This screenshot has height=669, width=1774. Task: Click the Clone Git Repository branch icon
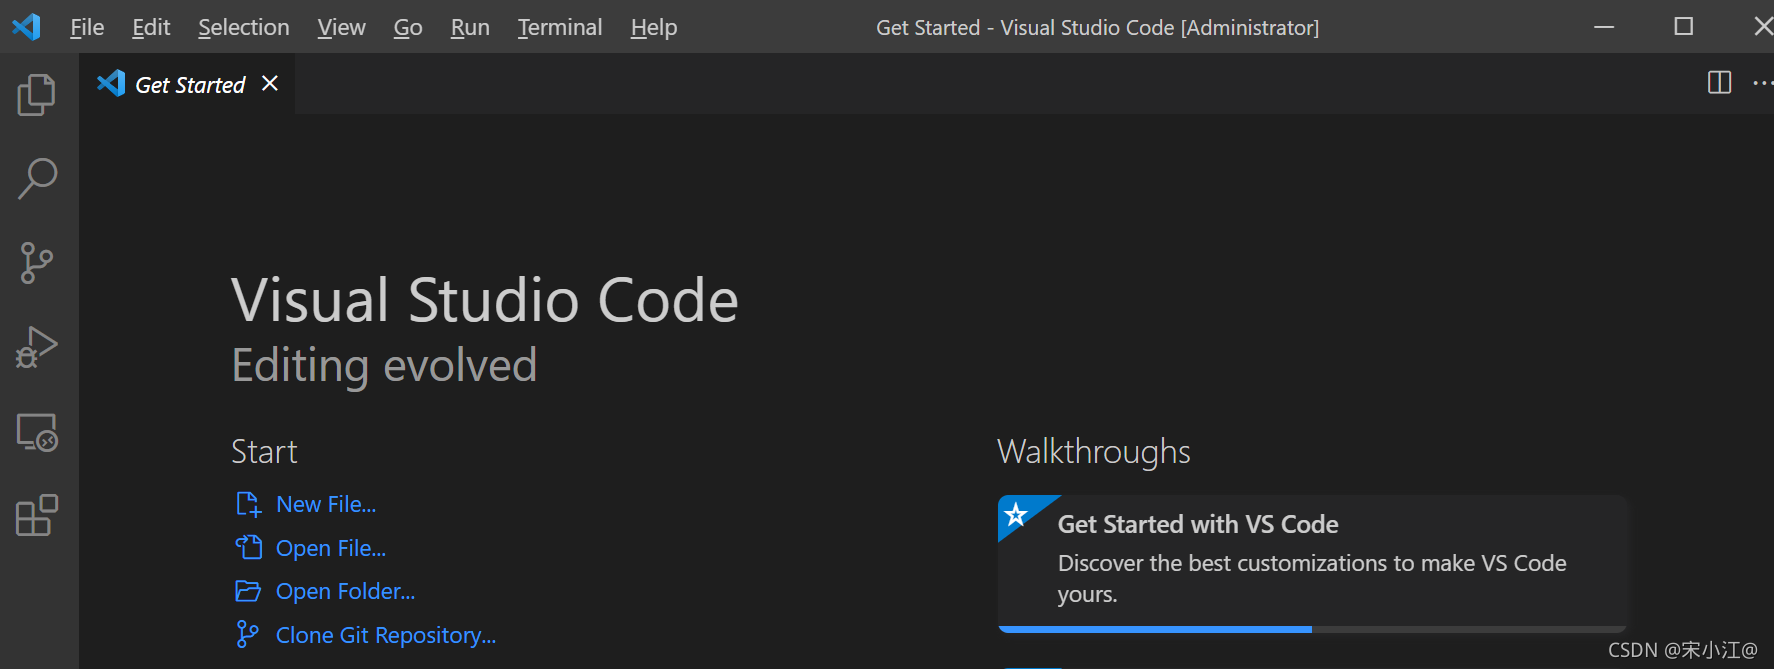pyautogui.click(x=247, y=634)
